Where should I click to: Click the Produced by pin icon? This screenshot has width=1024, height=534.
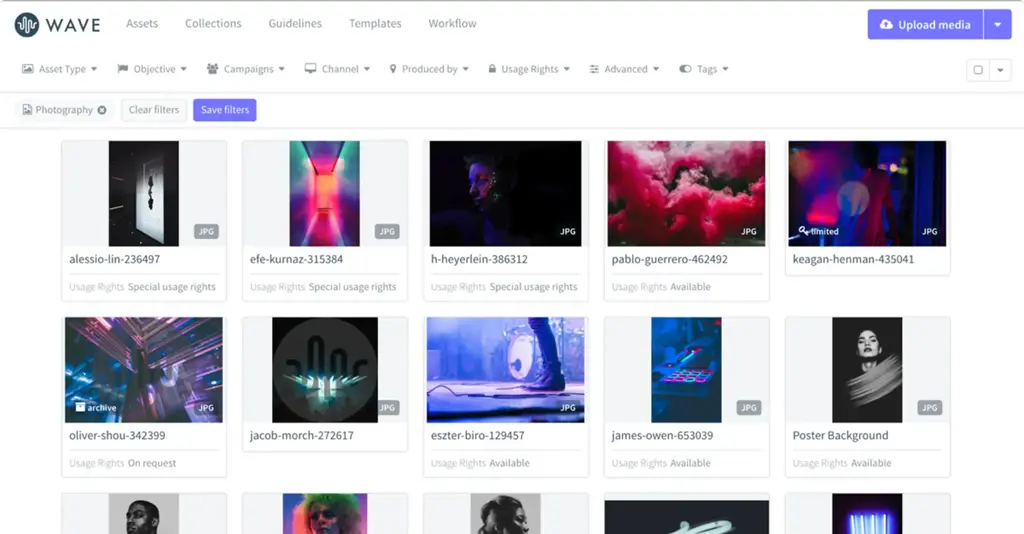(392, 69)
